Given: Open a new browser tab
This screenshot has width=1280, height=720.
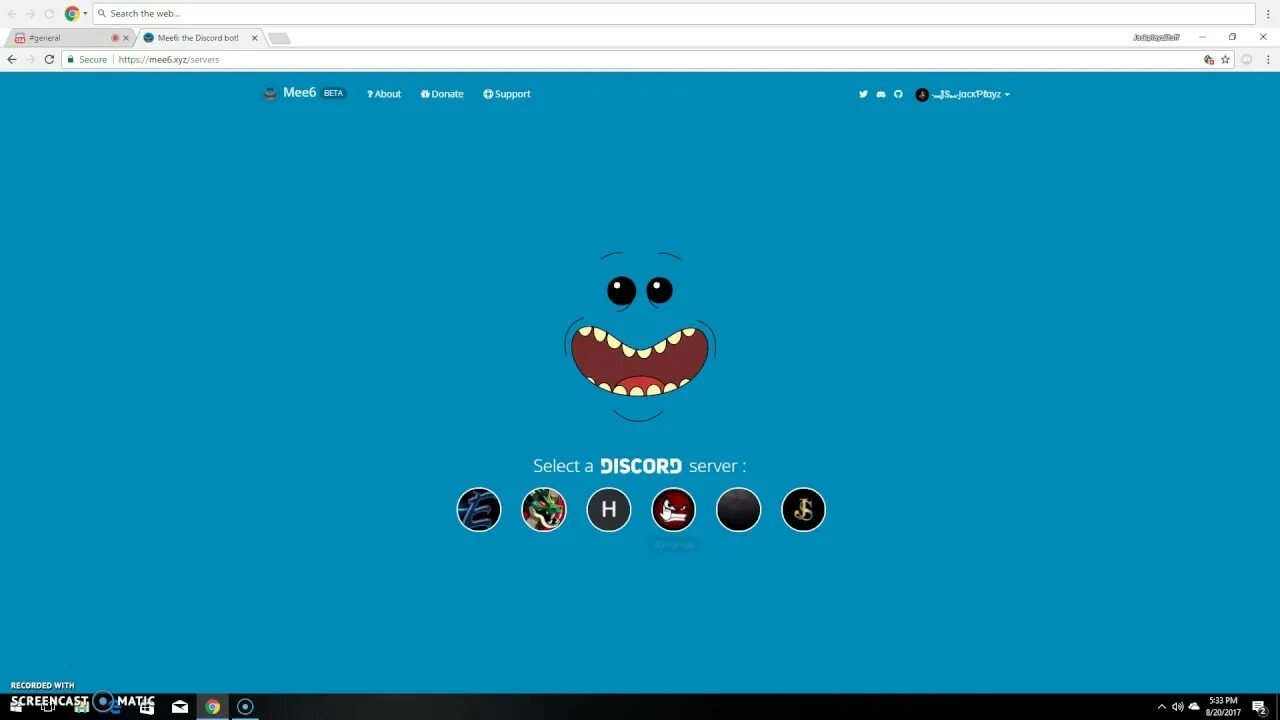Looking at the screenshot, I should [x=279, y=38].
